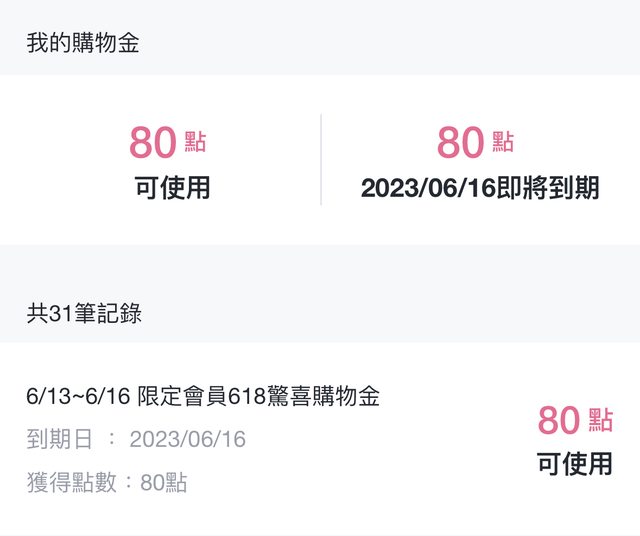Click the 我的購物金 section header
Screen dimensions: 640x536
coord(82,43)
